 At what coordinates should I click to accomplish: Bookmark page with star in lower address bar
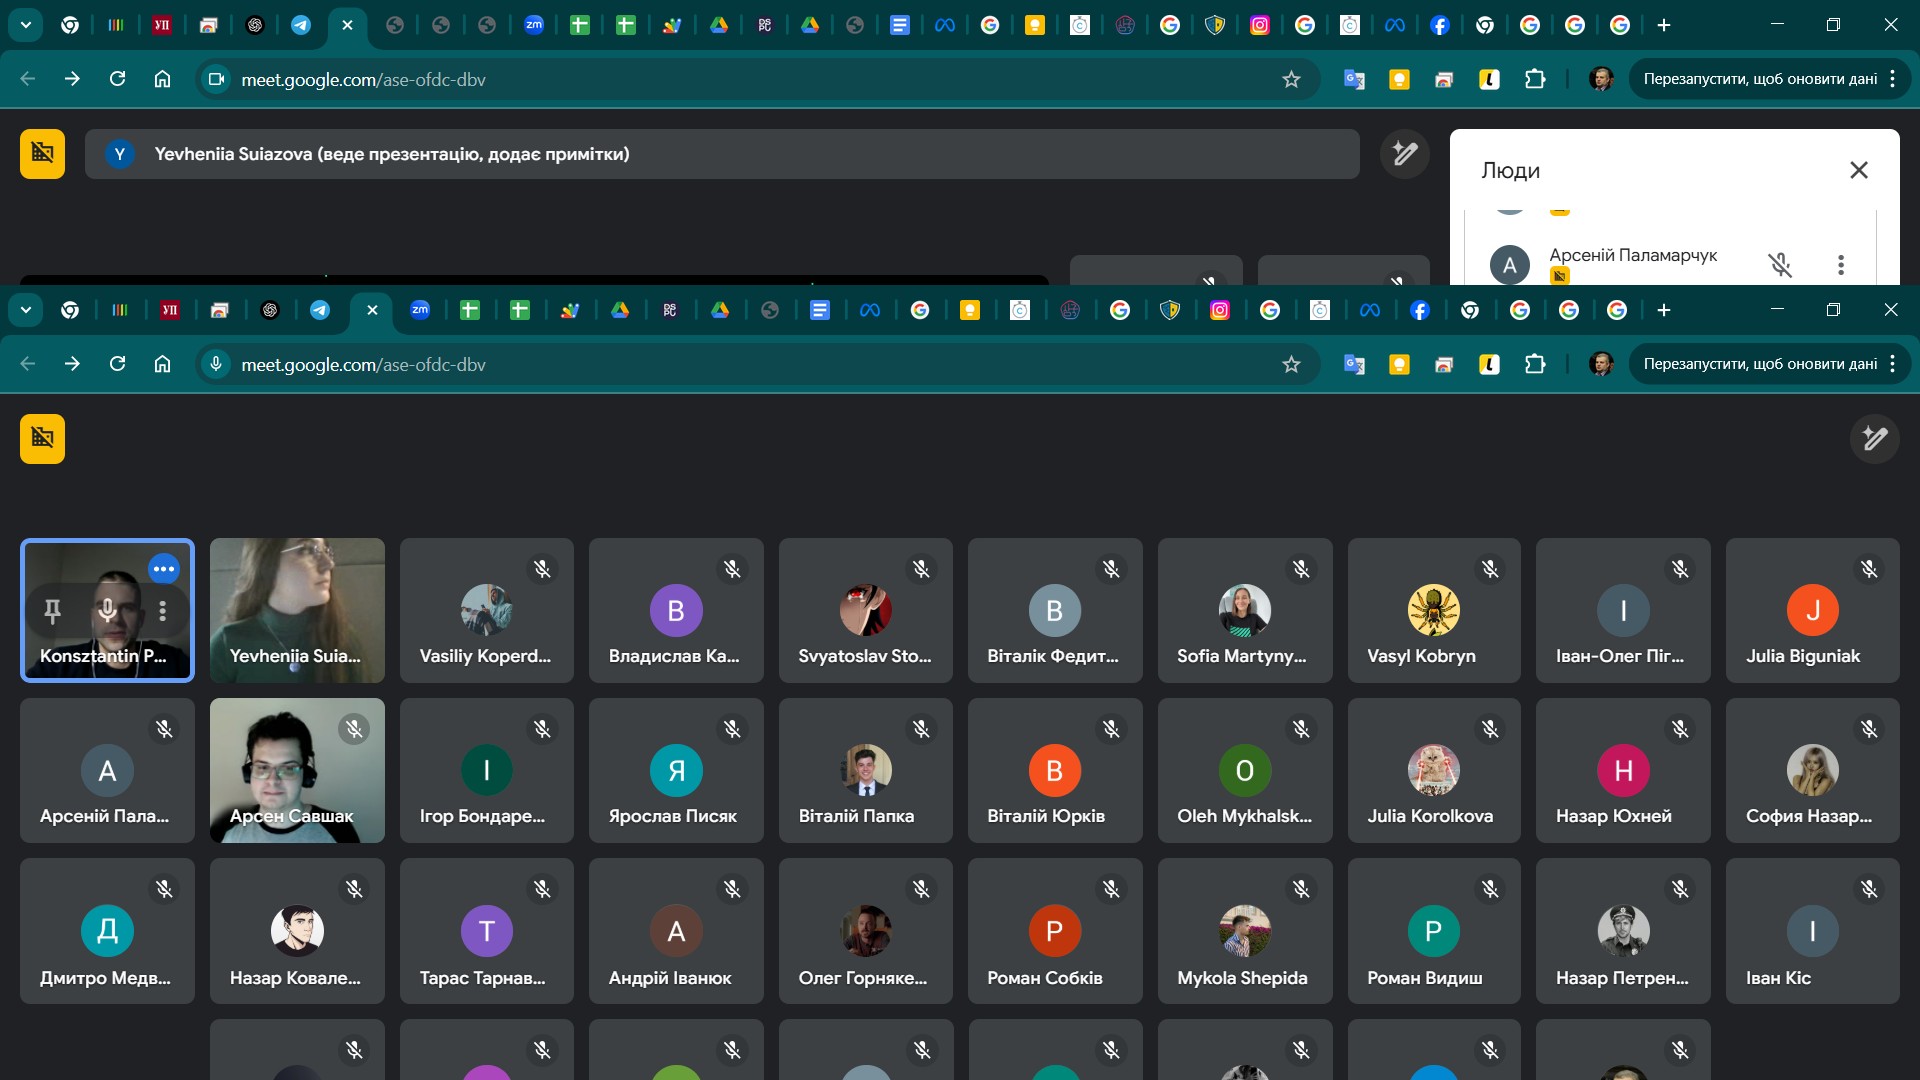1291,364
